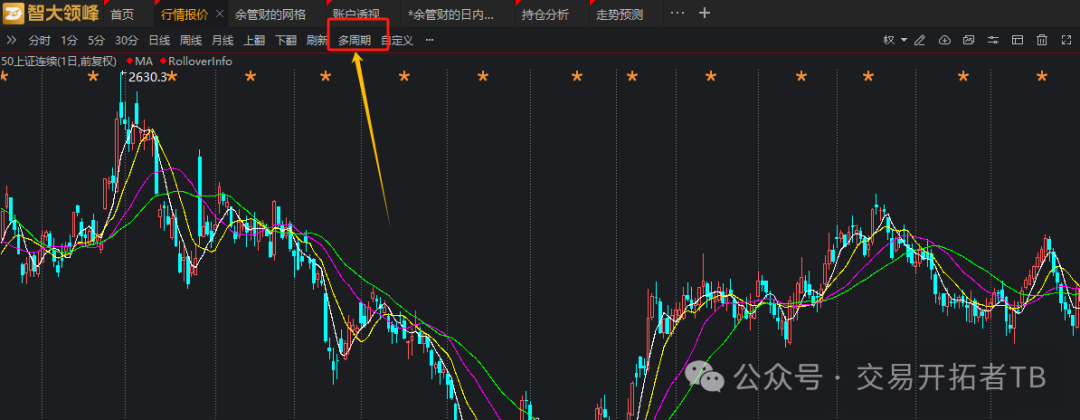Switch to the 5分 period
1080x420 pixels.
click(96, 41)
